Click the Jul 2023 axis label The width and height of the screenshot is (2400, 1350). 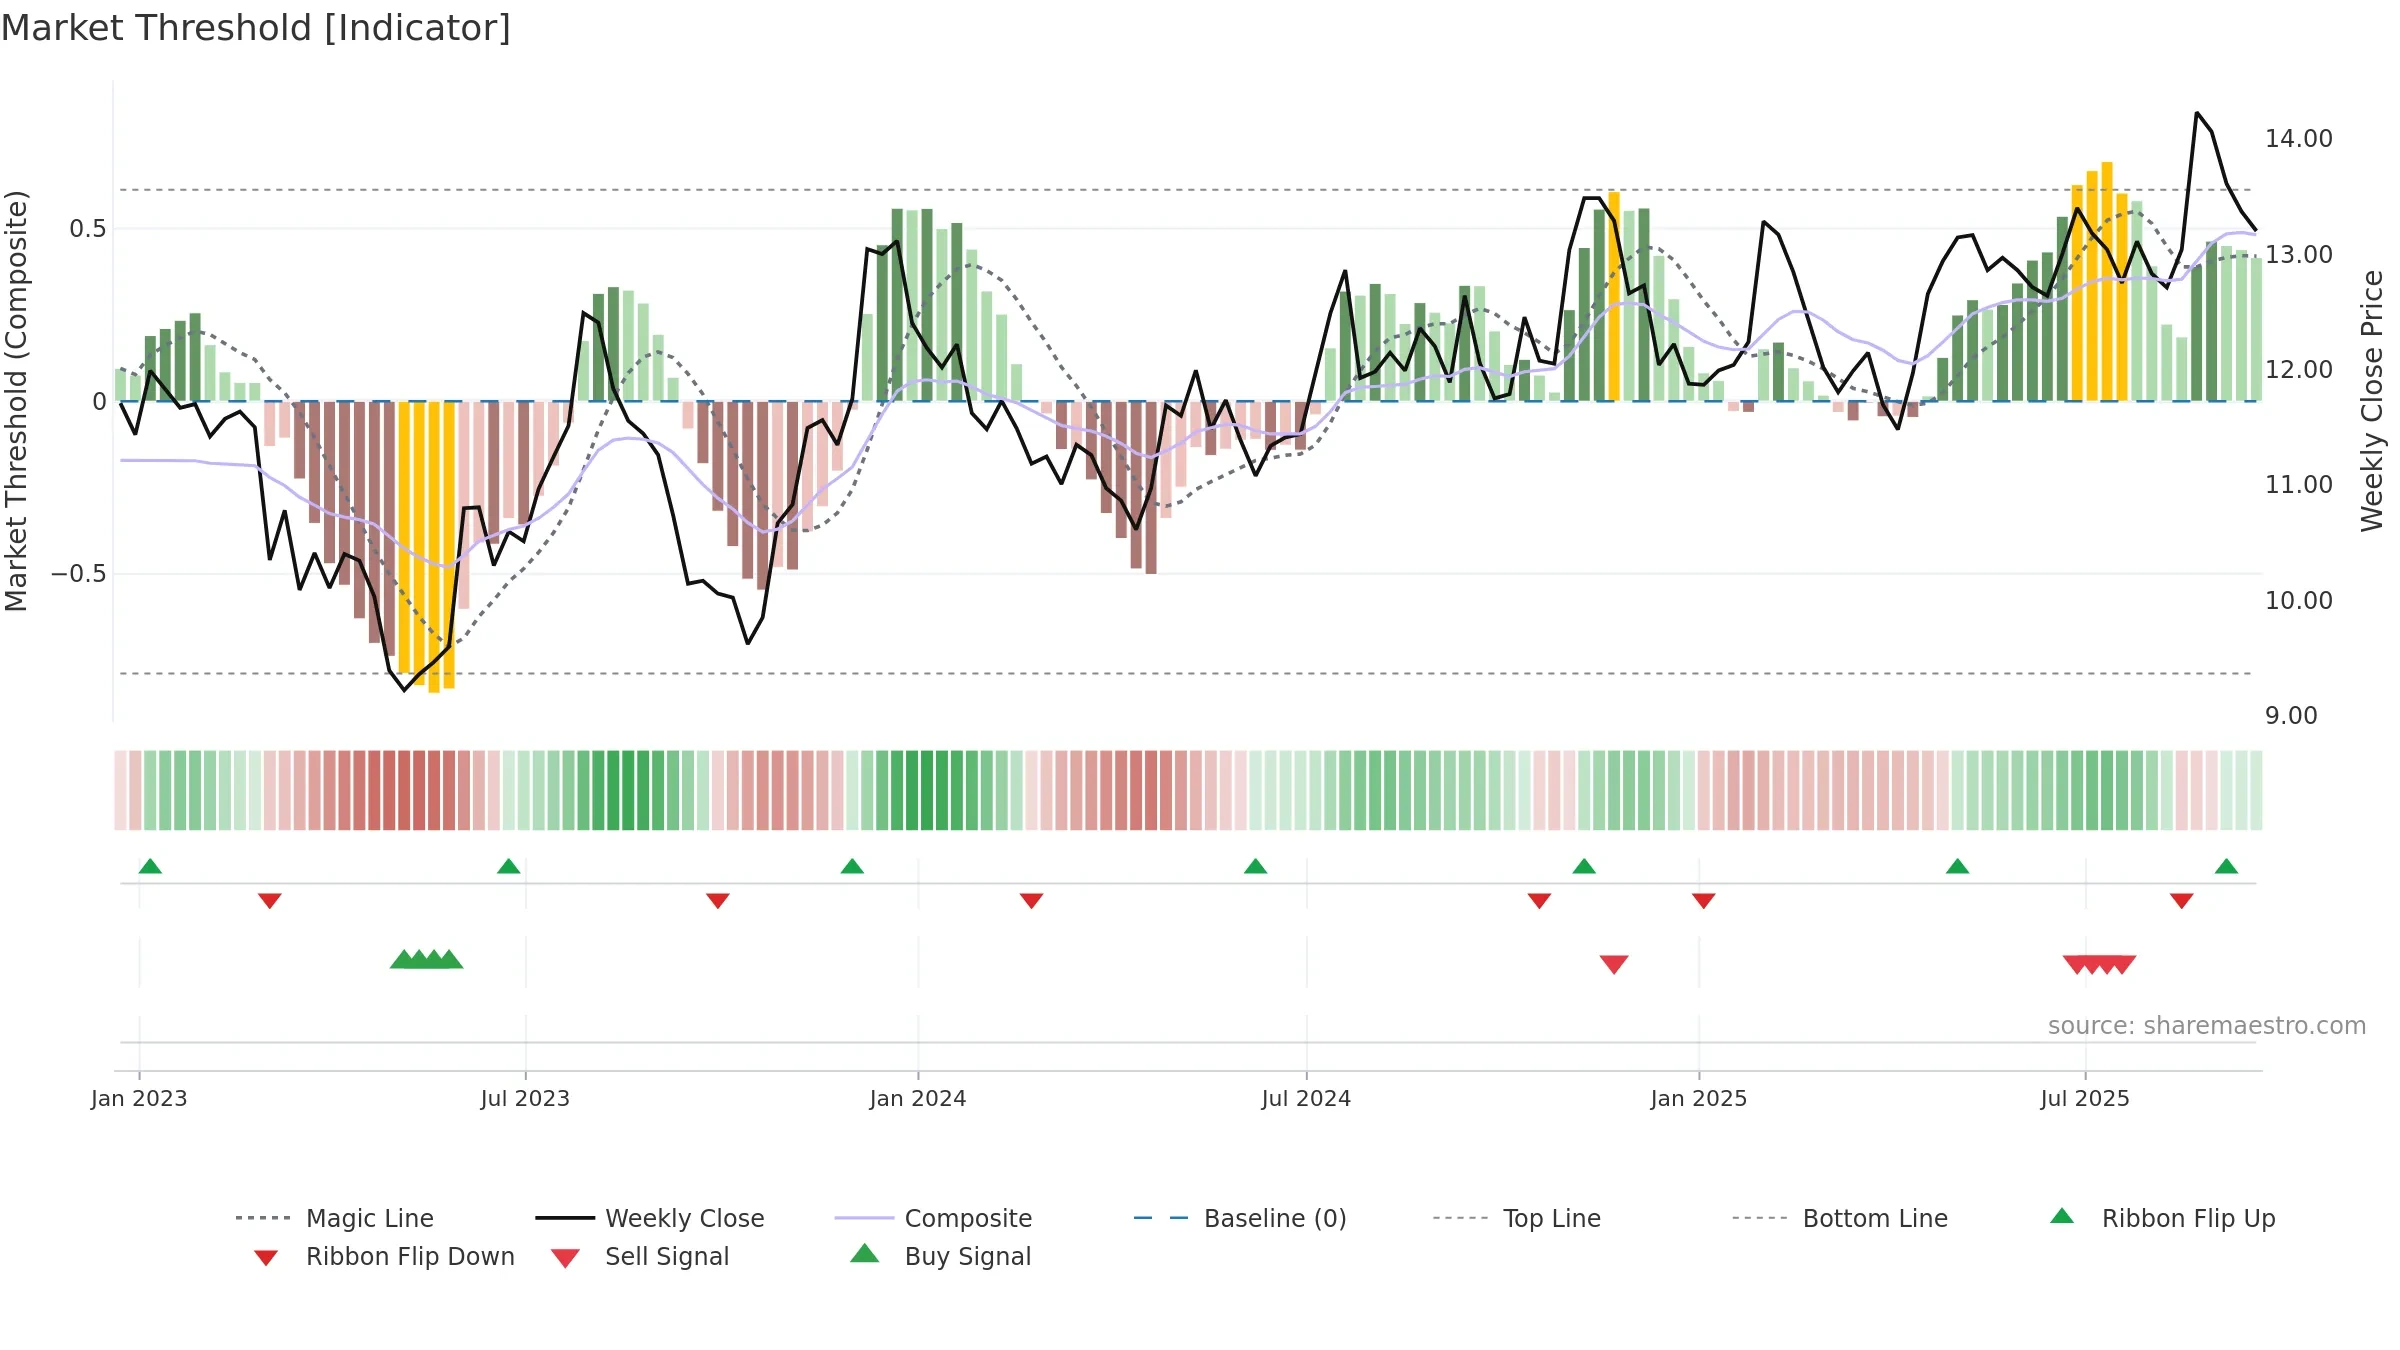click(x=525, y=1098)
